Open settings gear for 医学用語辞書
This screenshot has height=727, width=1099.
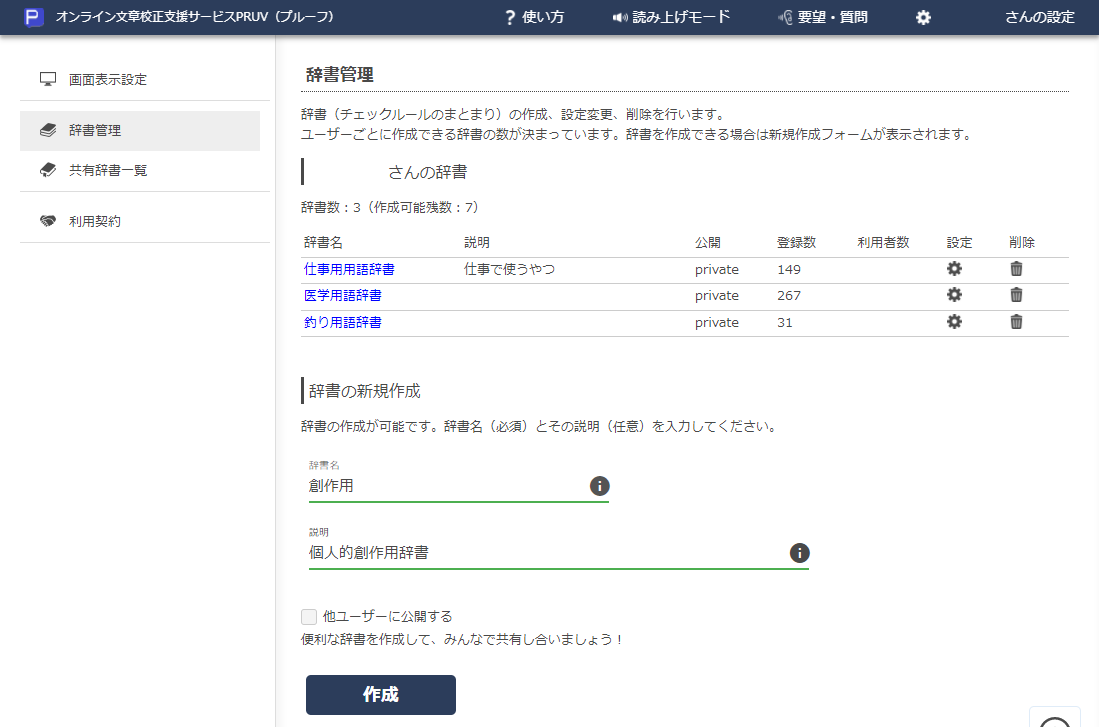[955, 295]
